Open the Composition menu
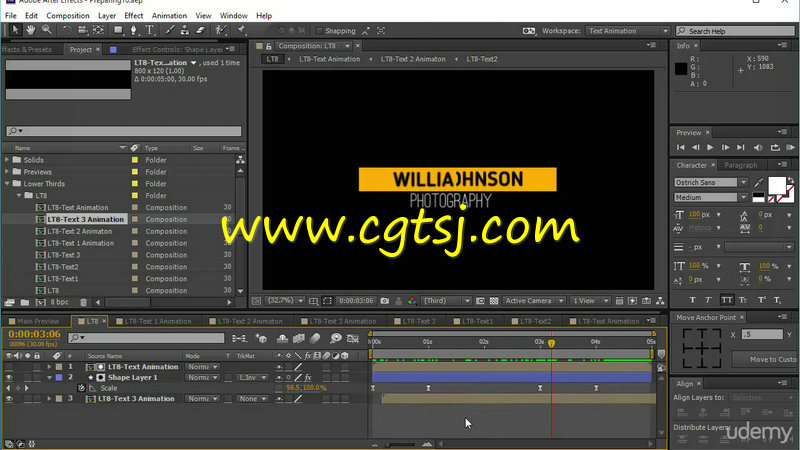Viewport: 800px width, 450px height. 68,16
